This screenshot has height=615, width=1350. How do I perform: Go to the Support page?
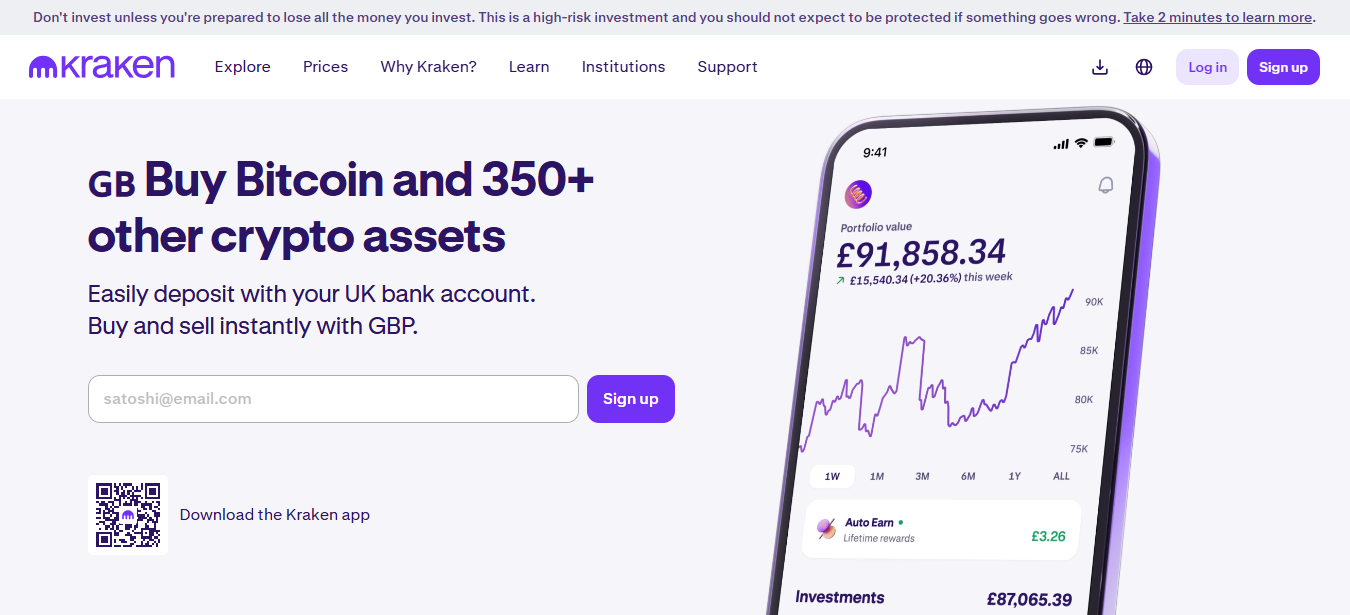tap(728, 67)
